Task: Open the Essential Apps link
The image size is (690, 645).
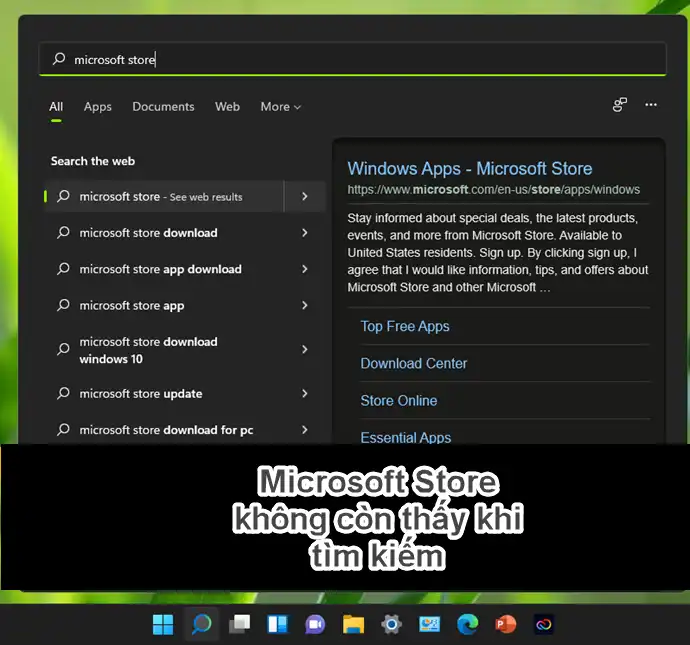Action: (406, 437)
